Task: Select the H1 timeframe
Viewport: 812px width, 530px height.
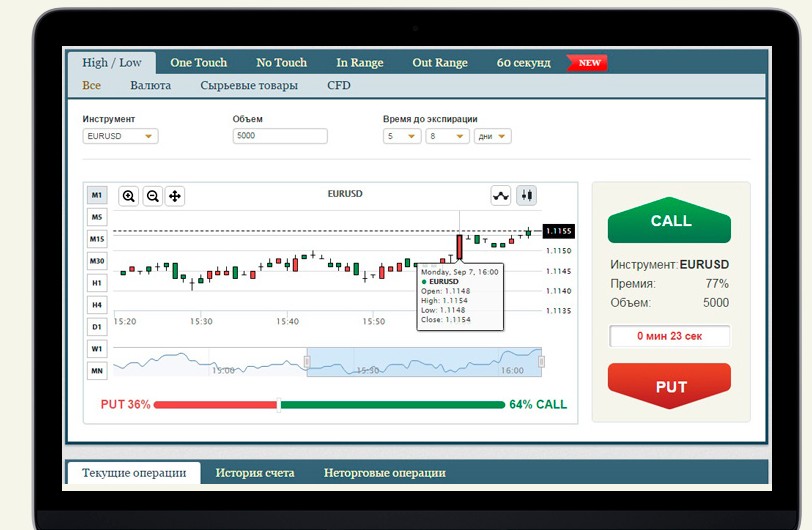Action: (97, 283)
